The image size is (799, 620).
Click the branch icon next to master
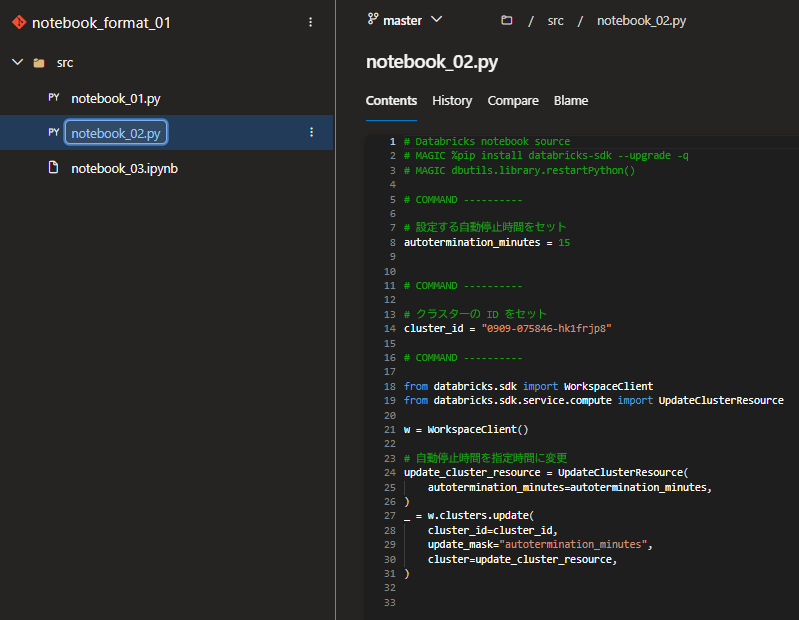click(x=373, y=19)
